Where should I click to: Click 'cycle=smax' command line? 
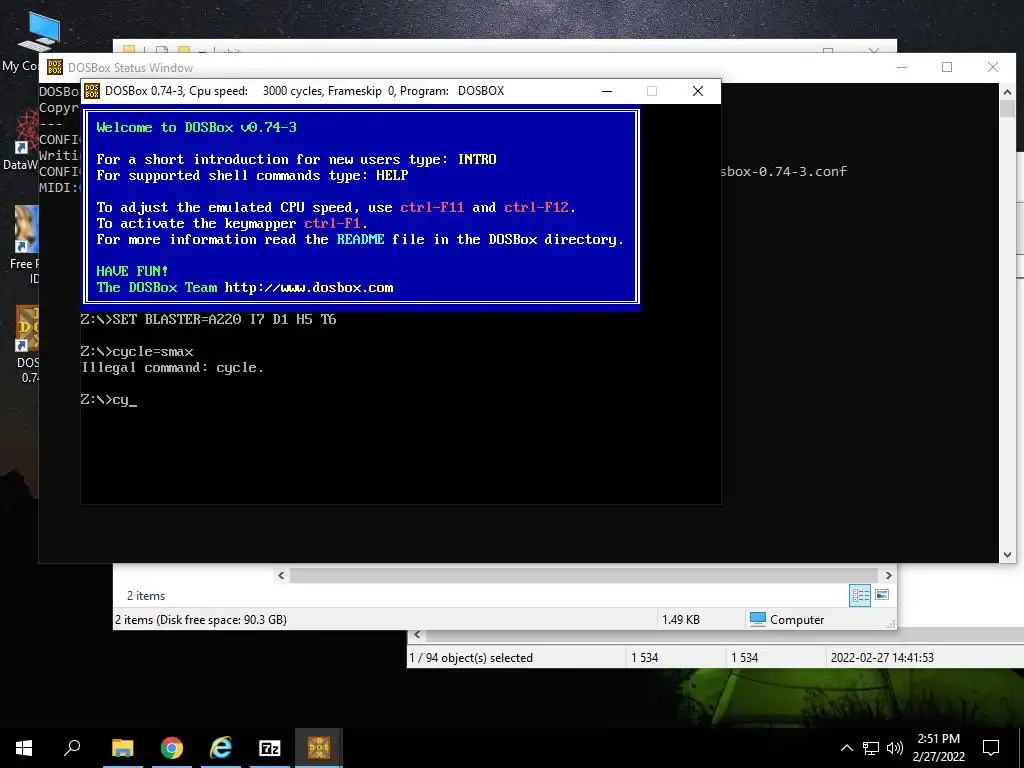[x=137, y=351]
